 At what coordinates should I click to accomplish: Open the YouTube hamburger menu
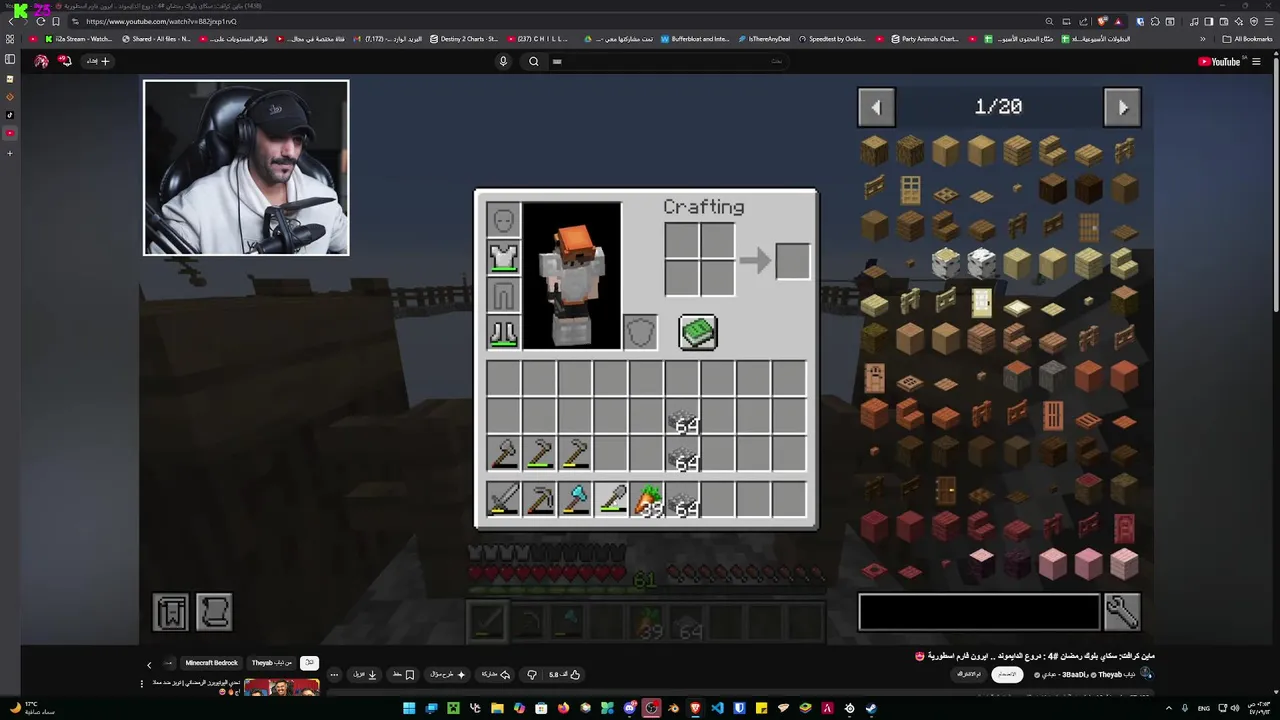[1256, 62]
